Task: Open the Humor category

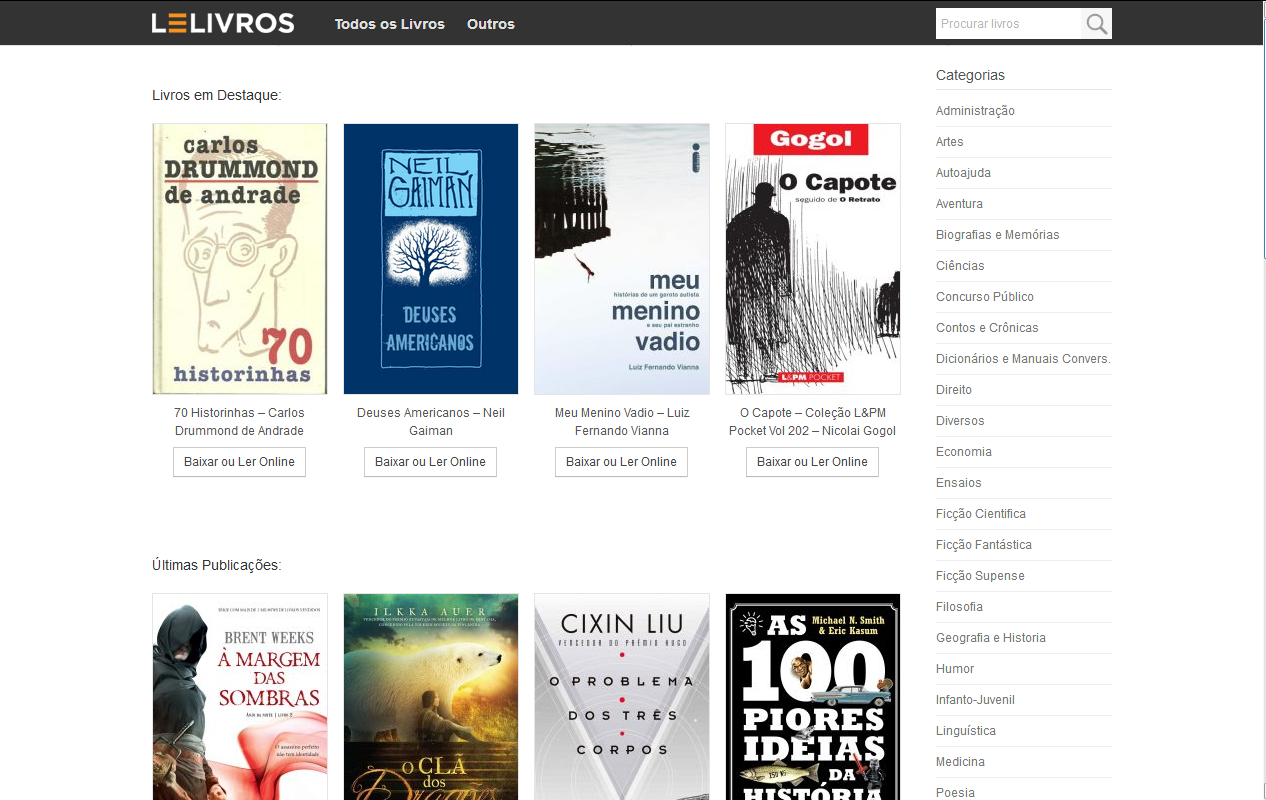Action: point(955,668)
